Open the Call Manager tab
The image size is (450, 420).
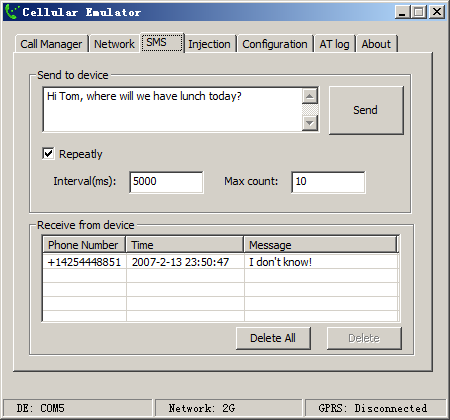[51, 44]
